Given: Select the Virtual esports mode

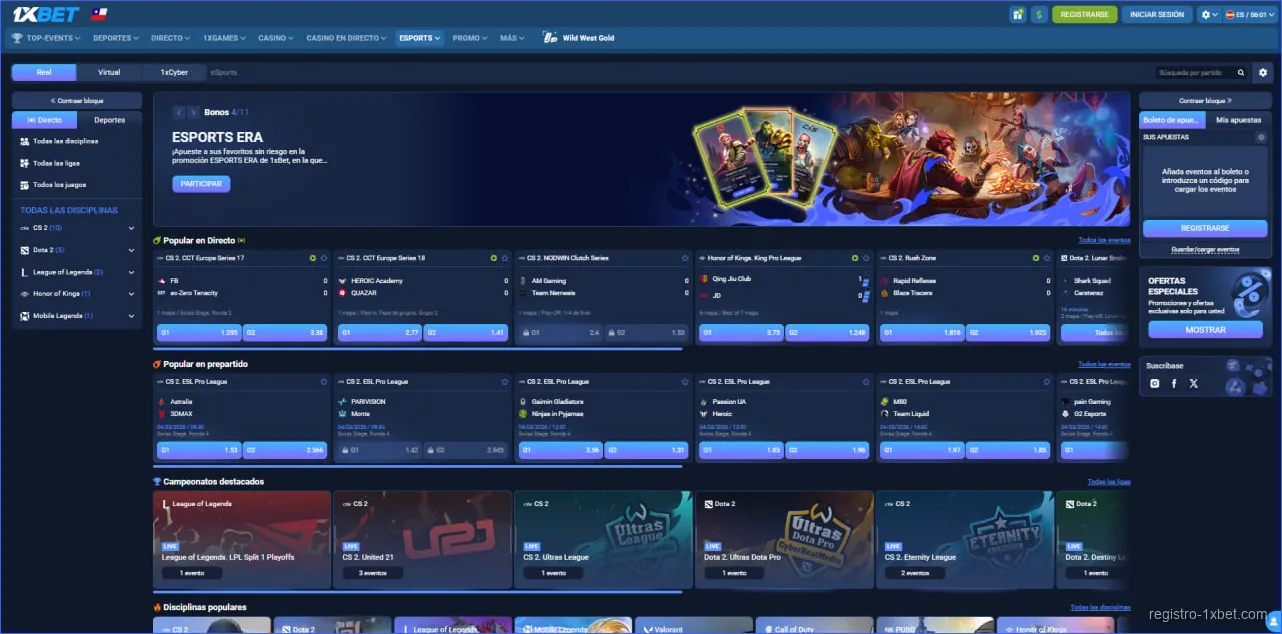Looking at the screenshot, I should point(109,72).
